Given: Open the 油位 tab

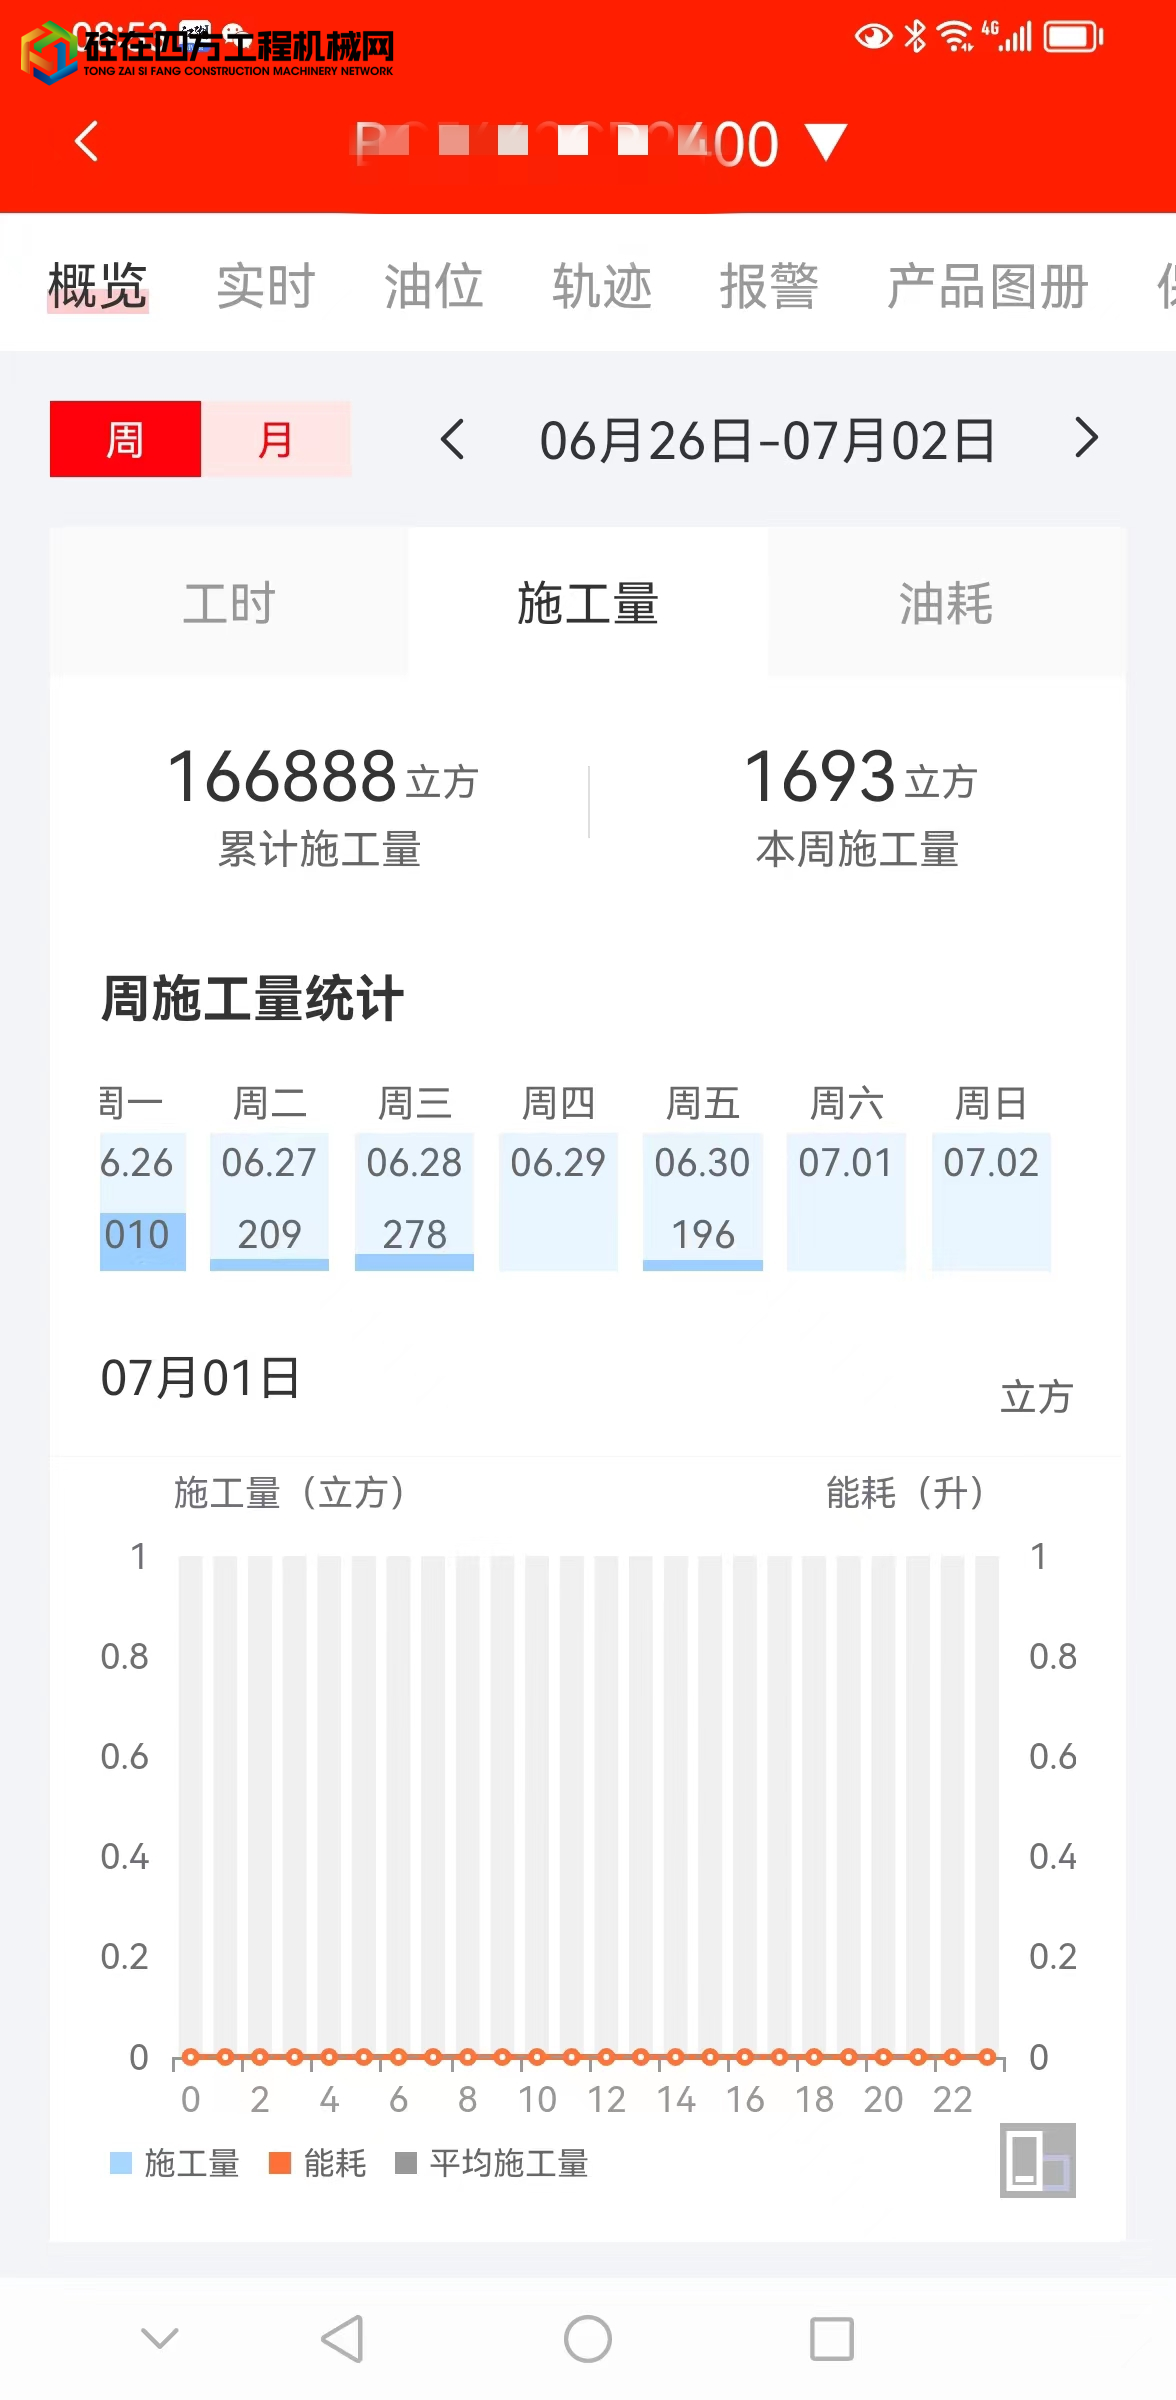Looking at the screenshot, I should (x=433, y=287).
